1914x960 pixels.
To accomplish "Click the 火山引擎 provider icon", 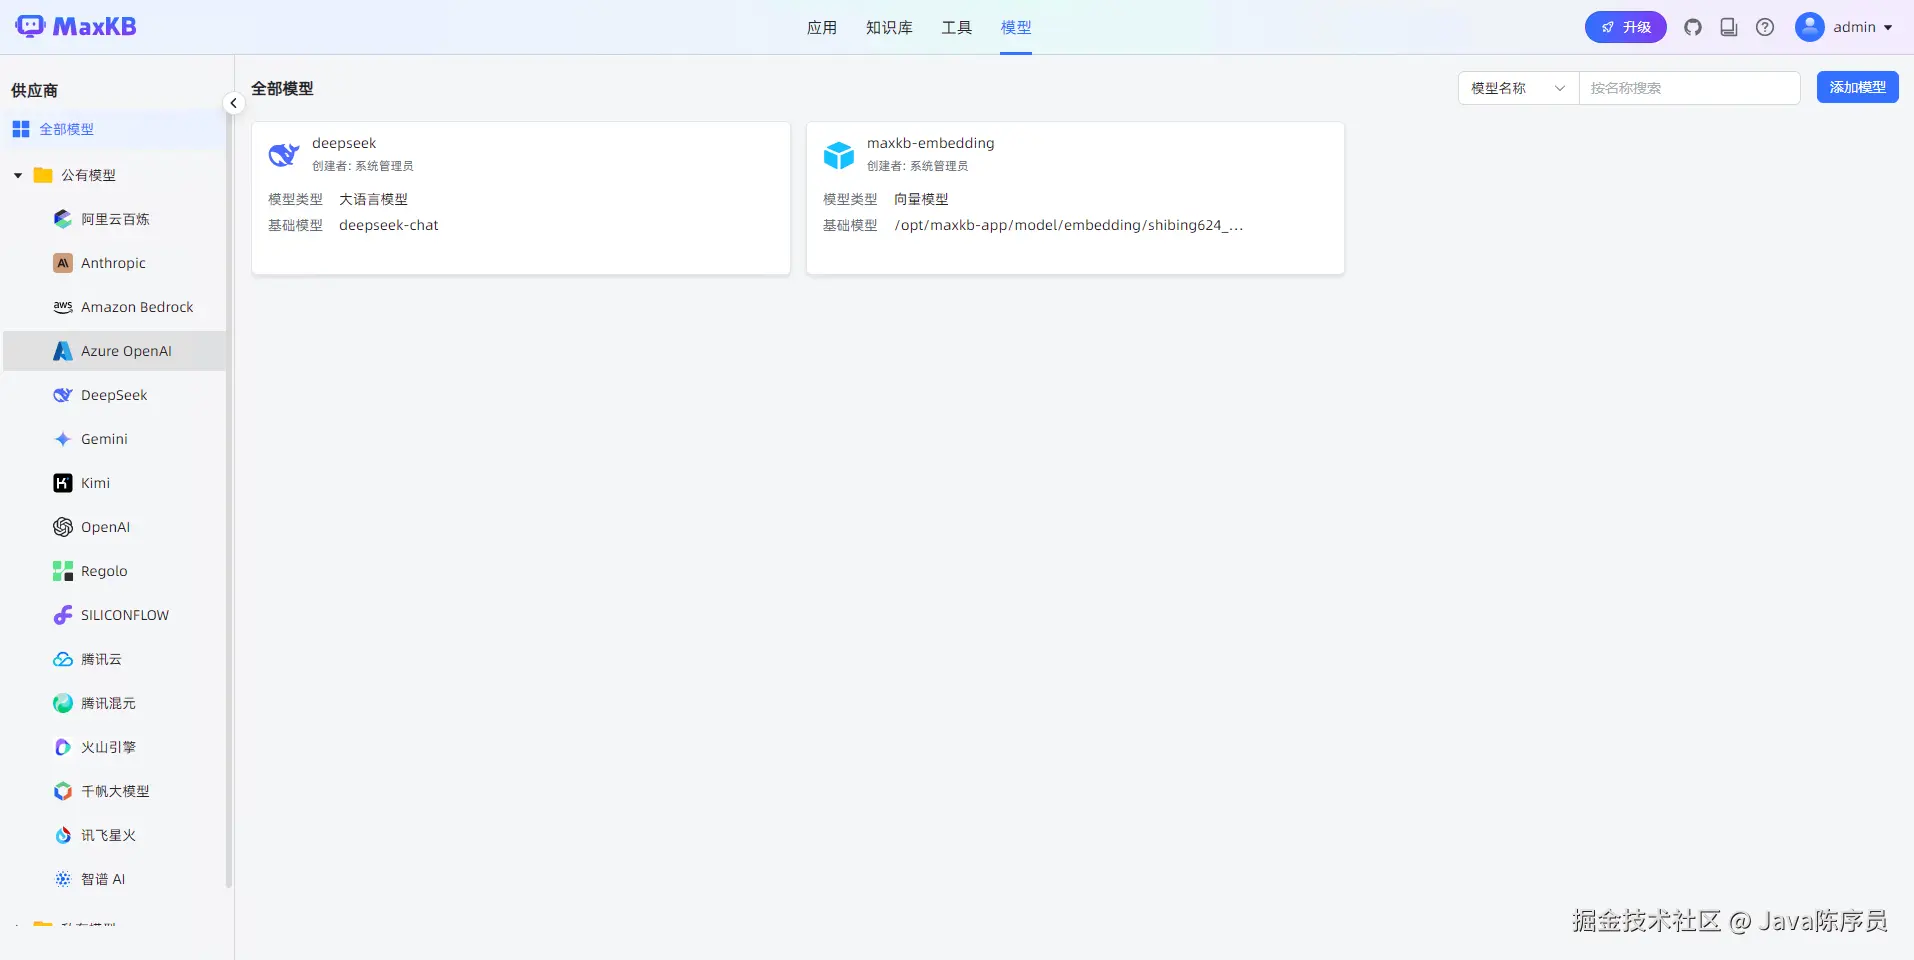I will tap(63, 747).
